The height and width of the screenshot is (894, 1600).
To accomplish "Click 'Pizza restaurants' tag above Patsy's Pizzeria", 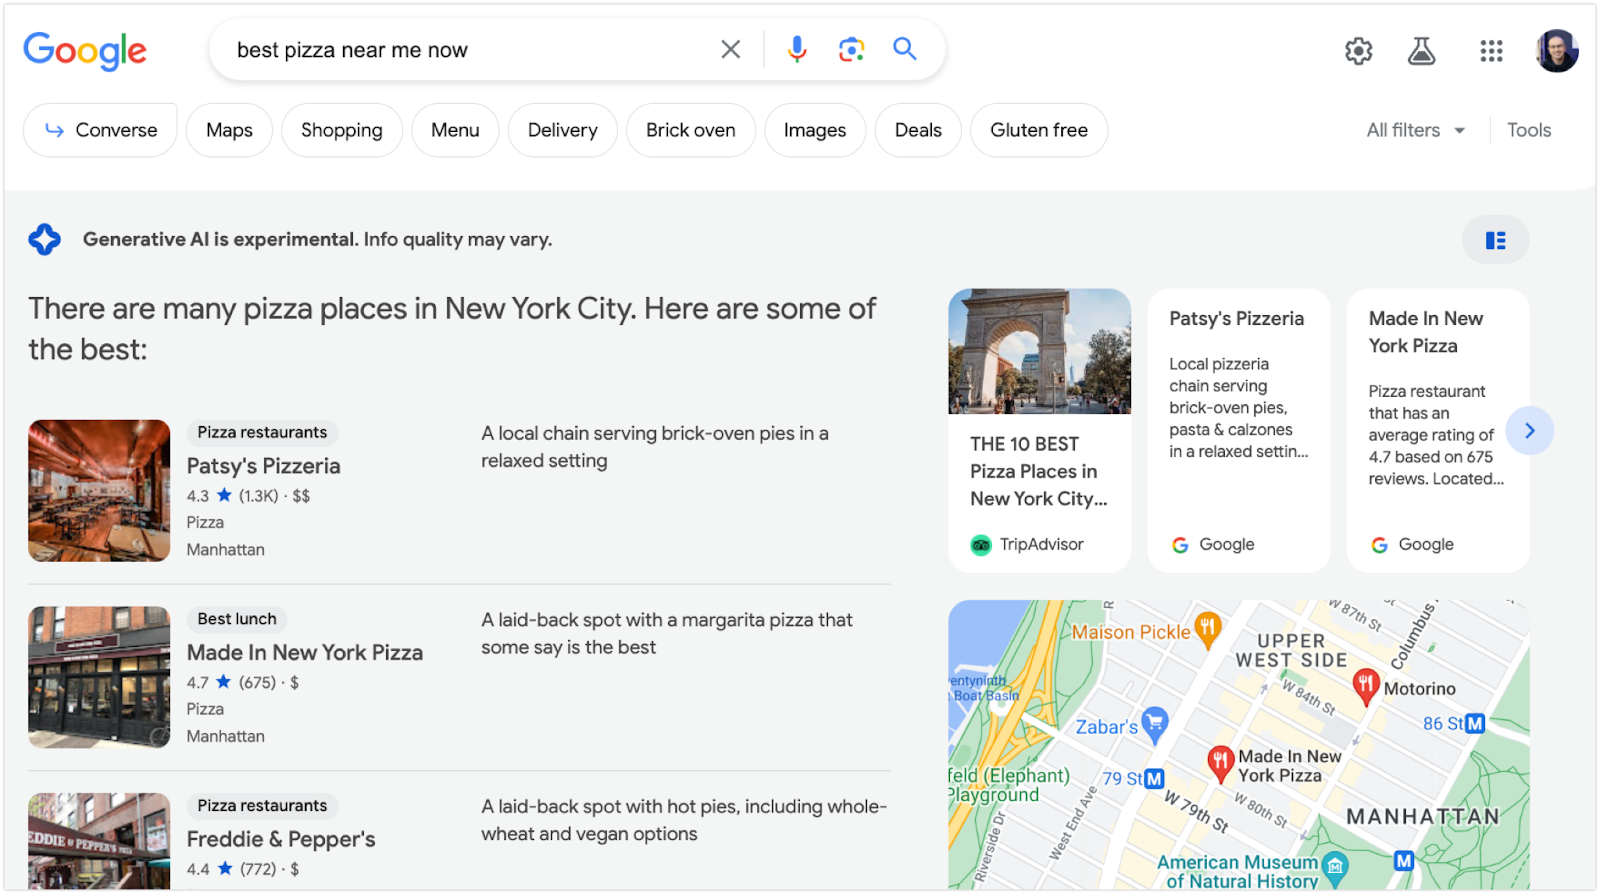I will (262, 432).
